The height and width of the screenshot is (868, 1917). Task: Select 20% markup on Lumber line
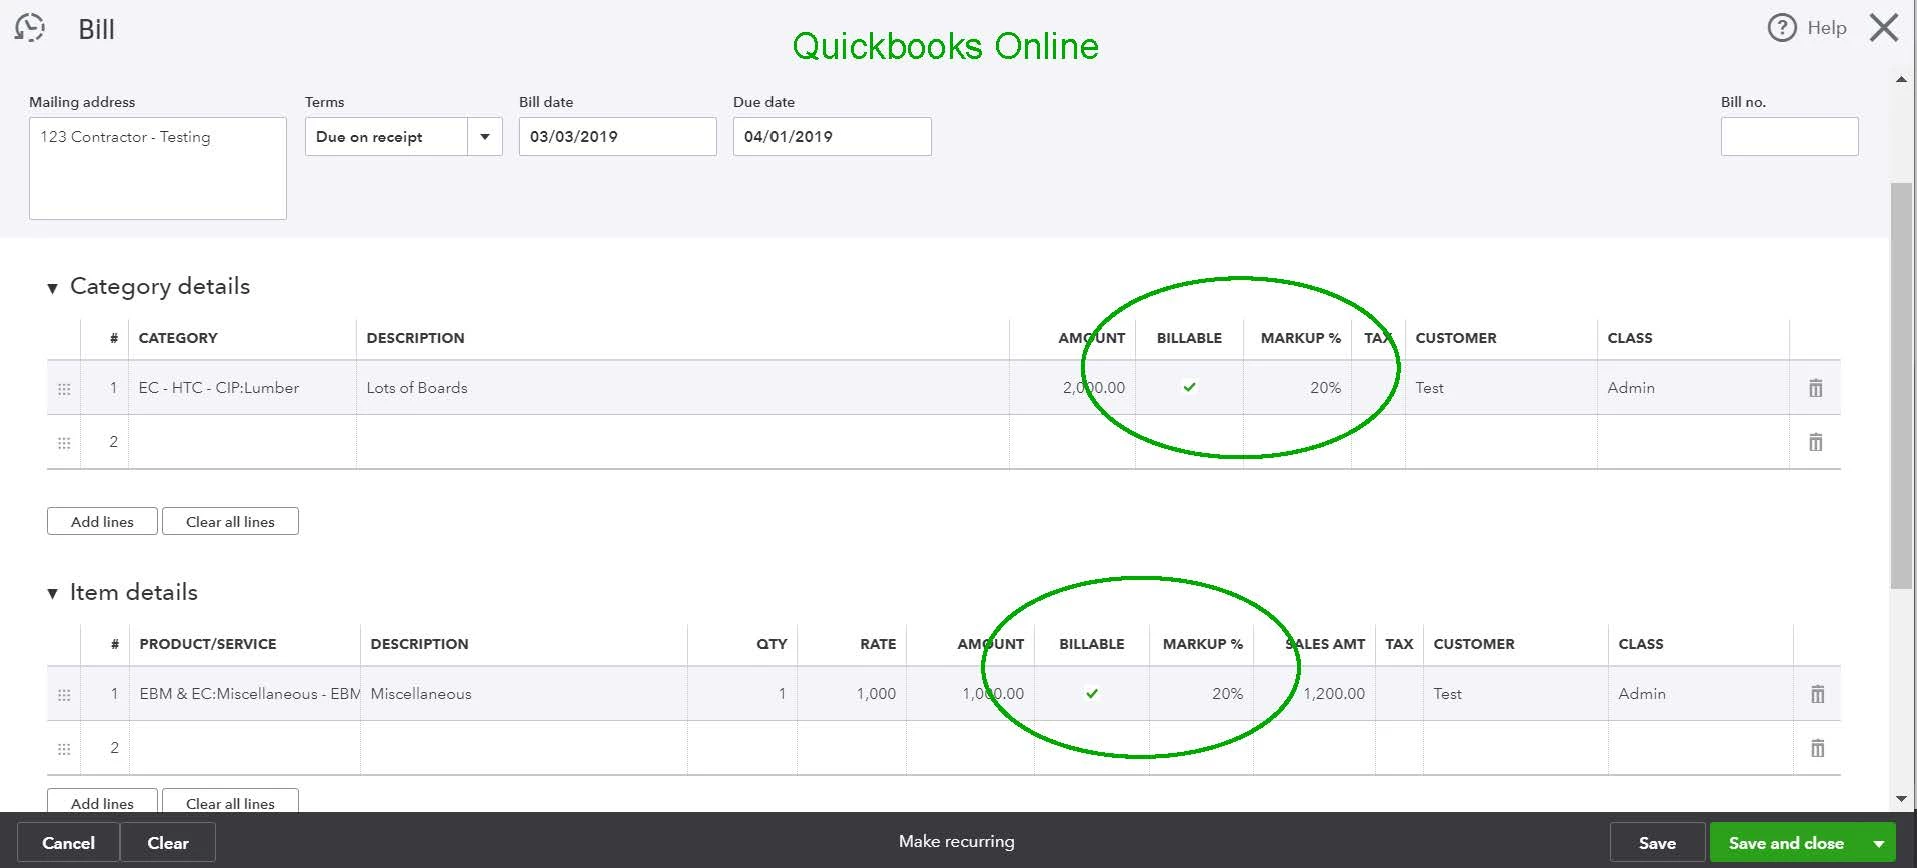pyautogui.click(x=1297, y=388)
